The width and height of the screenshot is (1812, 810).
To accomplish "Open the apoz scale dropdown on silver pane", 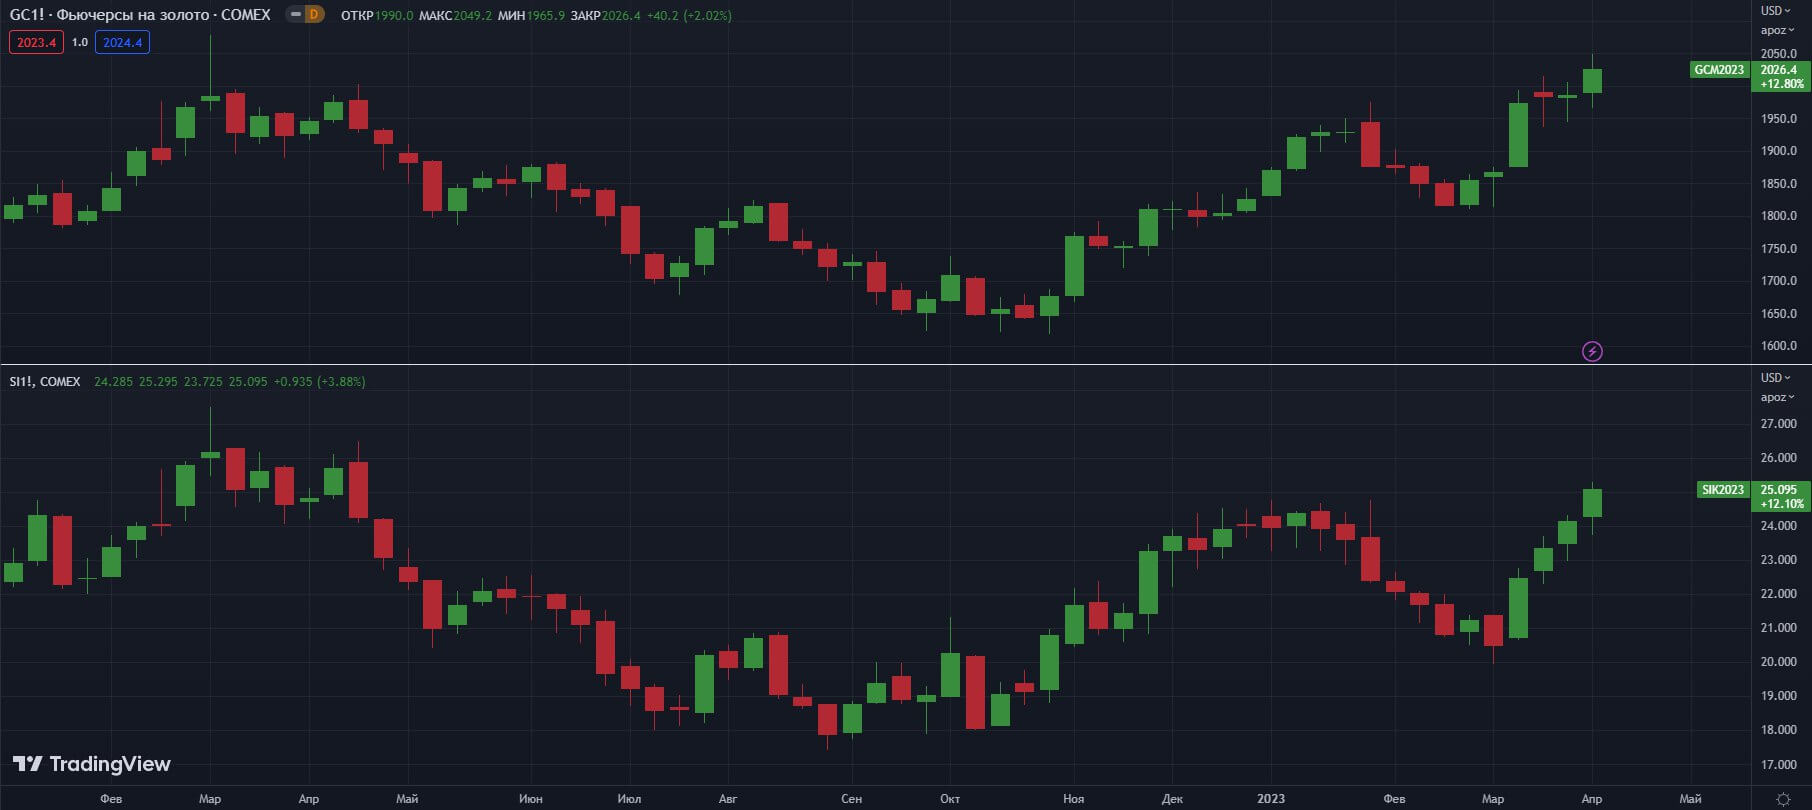I will (1777, 397).
